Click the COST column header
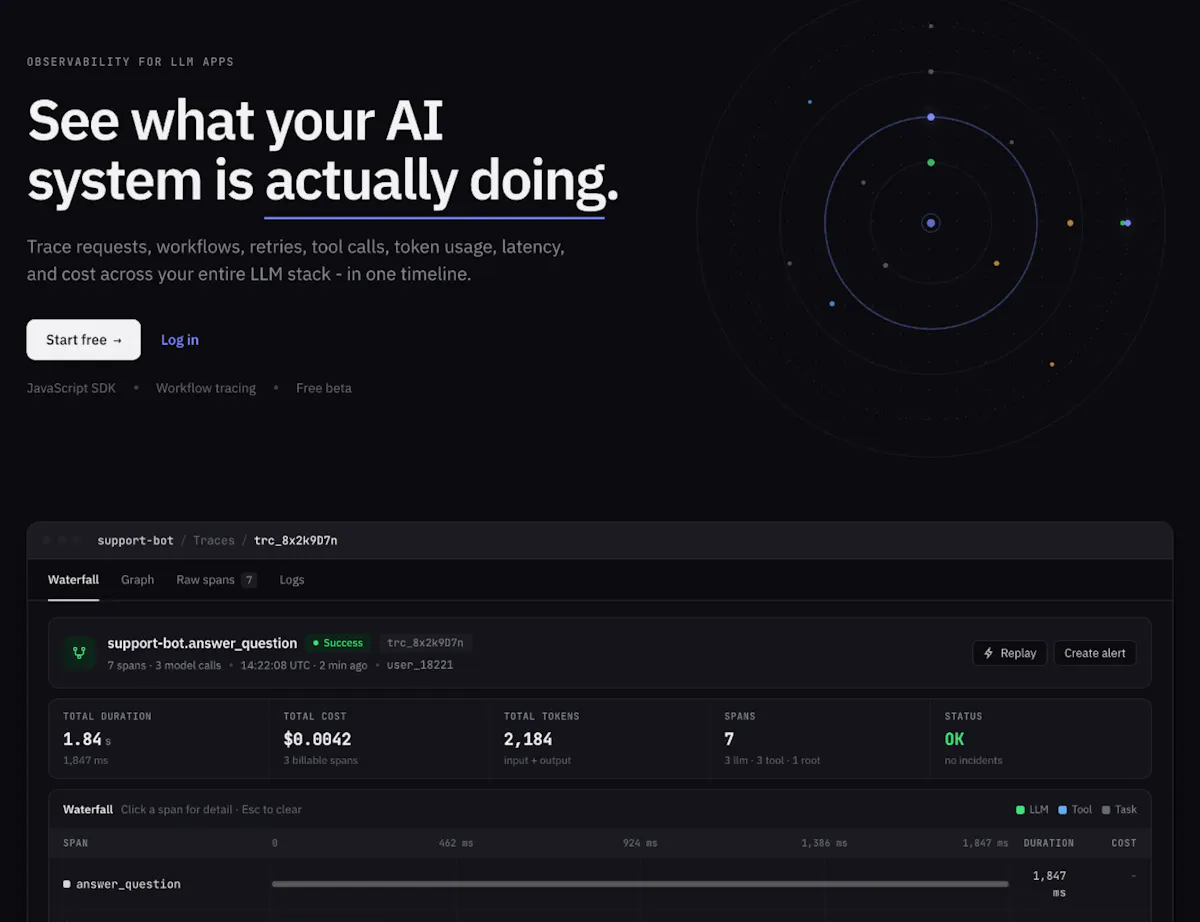This screenshot has width=1200, height=922. click(x=1124, y=843)
